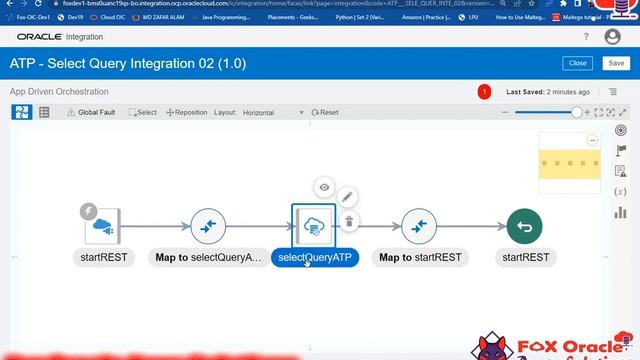Click maximize canvas icon
Screen dimensions: 640x360
[623, 112]
